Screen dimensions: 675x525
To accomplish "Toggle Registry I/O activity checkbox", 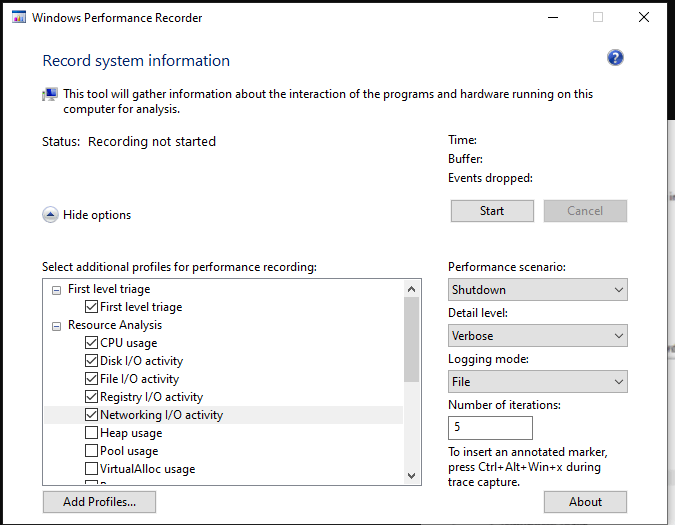I will point(91,396).
